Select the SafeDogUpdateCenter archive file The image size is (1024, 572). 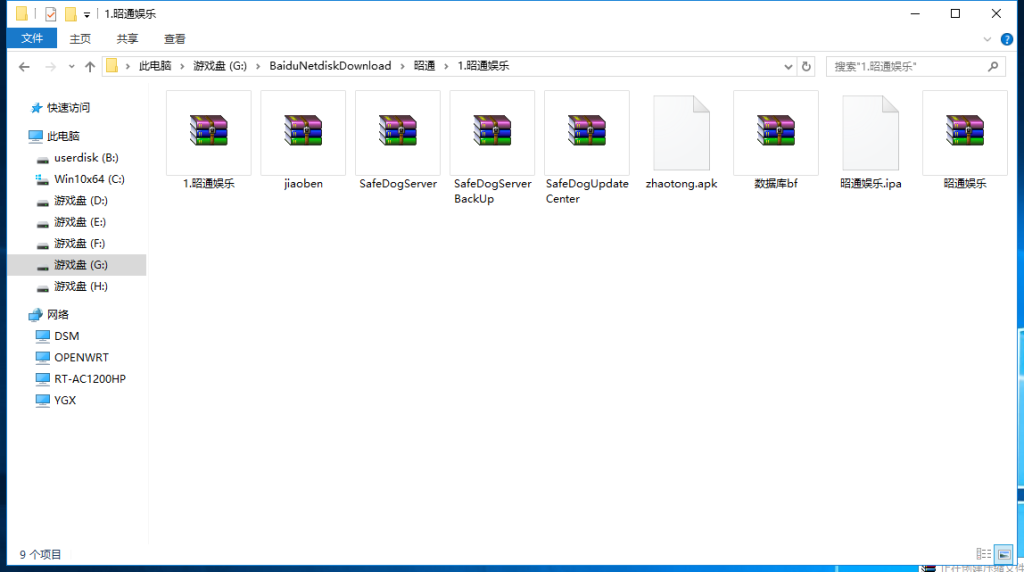point(587,148)
